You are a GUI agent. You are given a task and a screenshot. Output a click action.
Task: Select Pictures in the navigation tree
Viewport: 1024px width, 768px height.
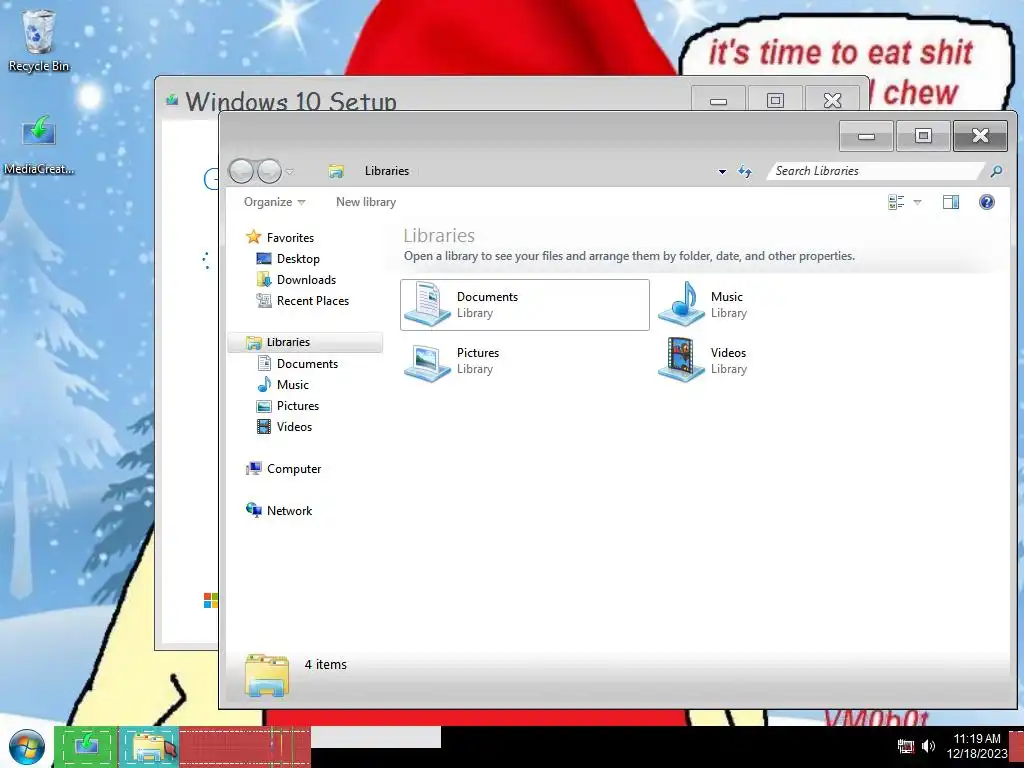click(298, 406)
